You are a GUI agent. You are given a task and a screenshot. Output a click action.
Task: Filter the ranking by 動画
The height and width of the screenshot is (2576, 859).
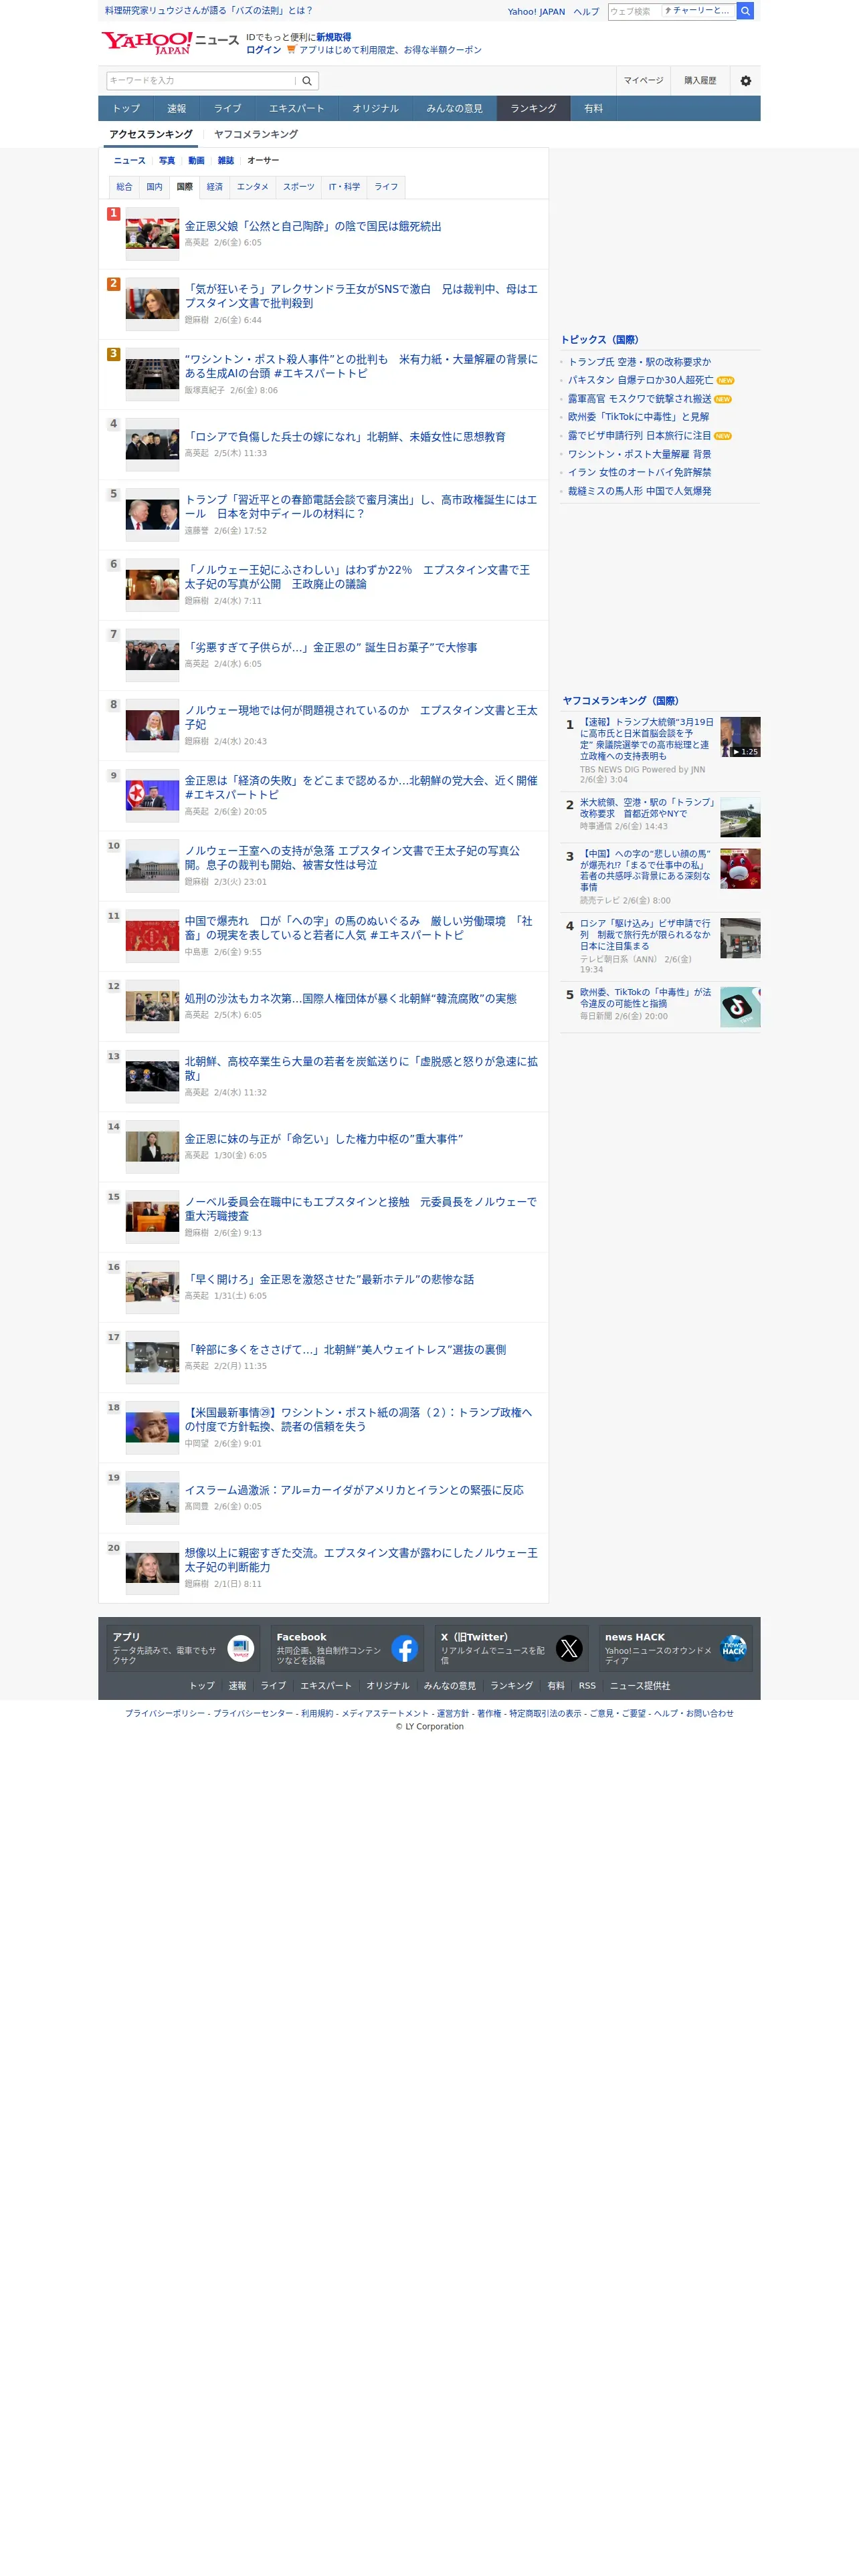(x=196, y=160)
